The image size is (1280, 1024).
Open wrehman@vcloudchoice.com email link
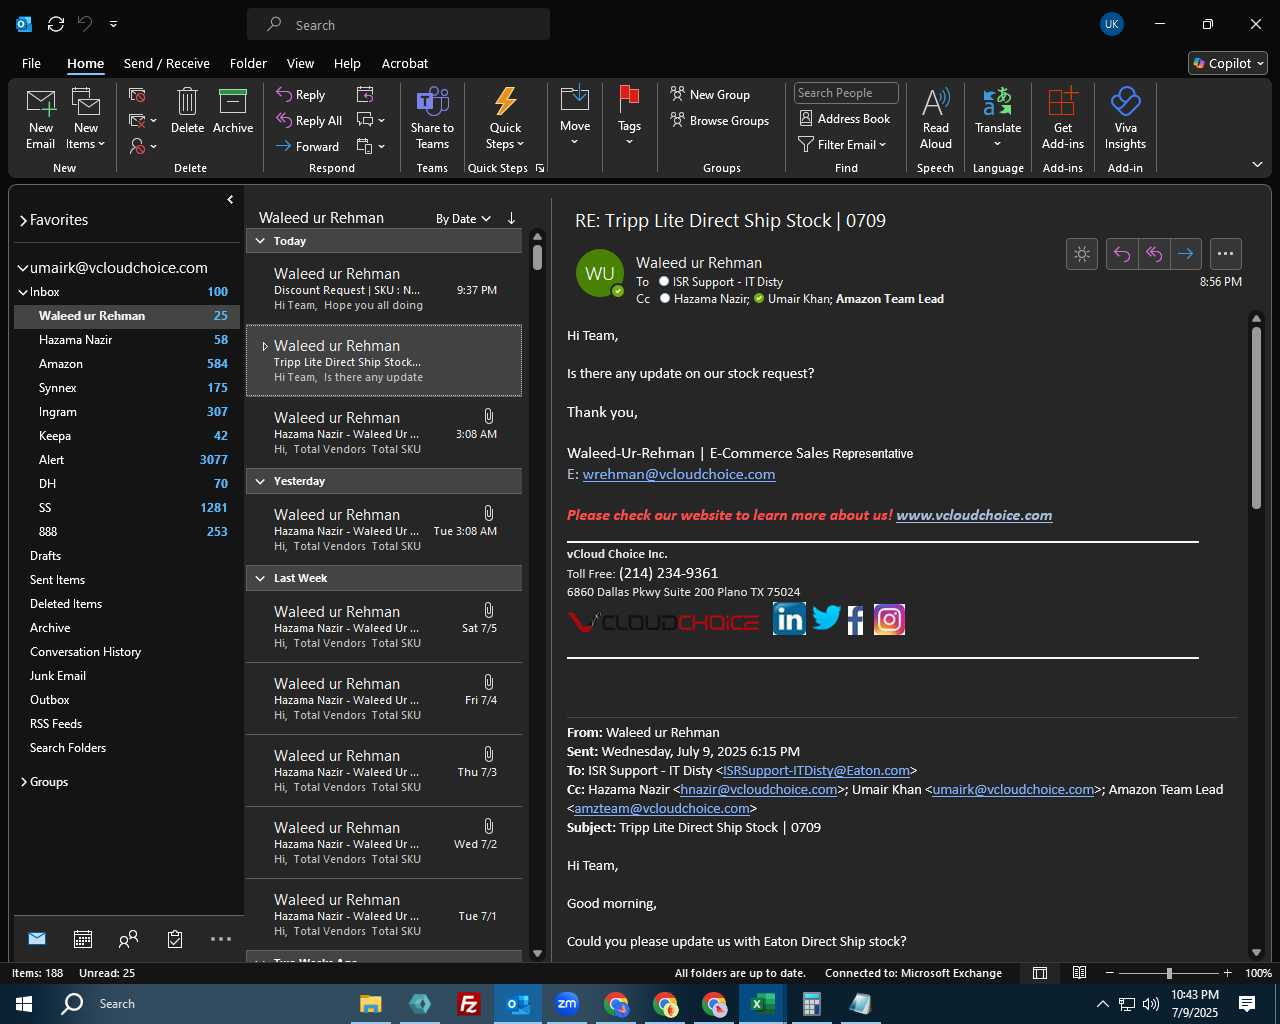tap(679, 474)
